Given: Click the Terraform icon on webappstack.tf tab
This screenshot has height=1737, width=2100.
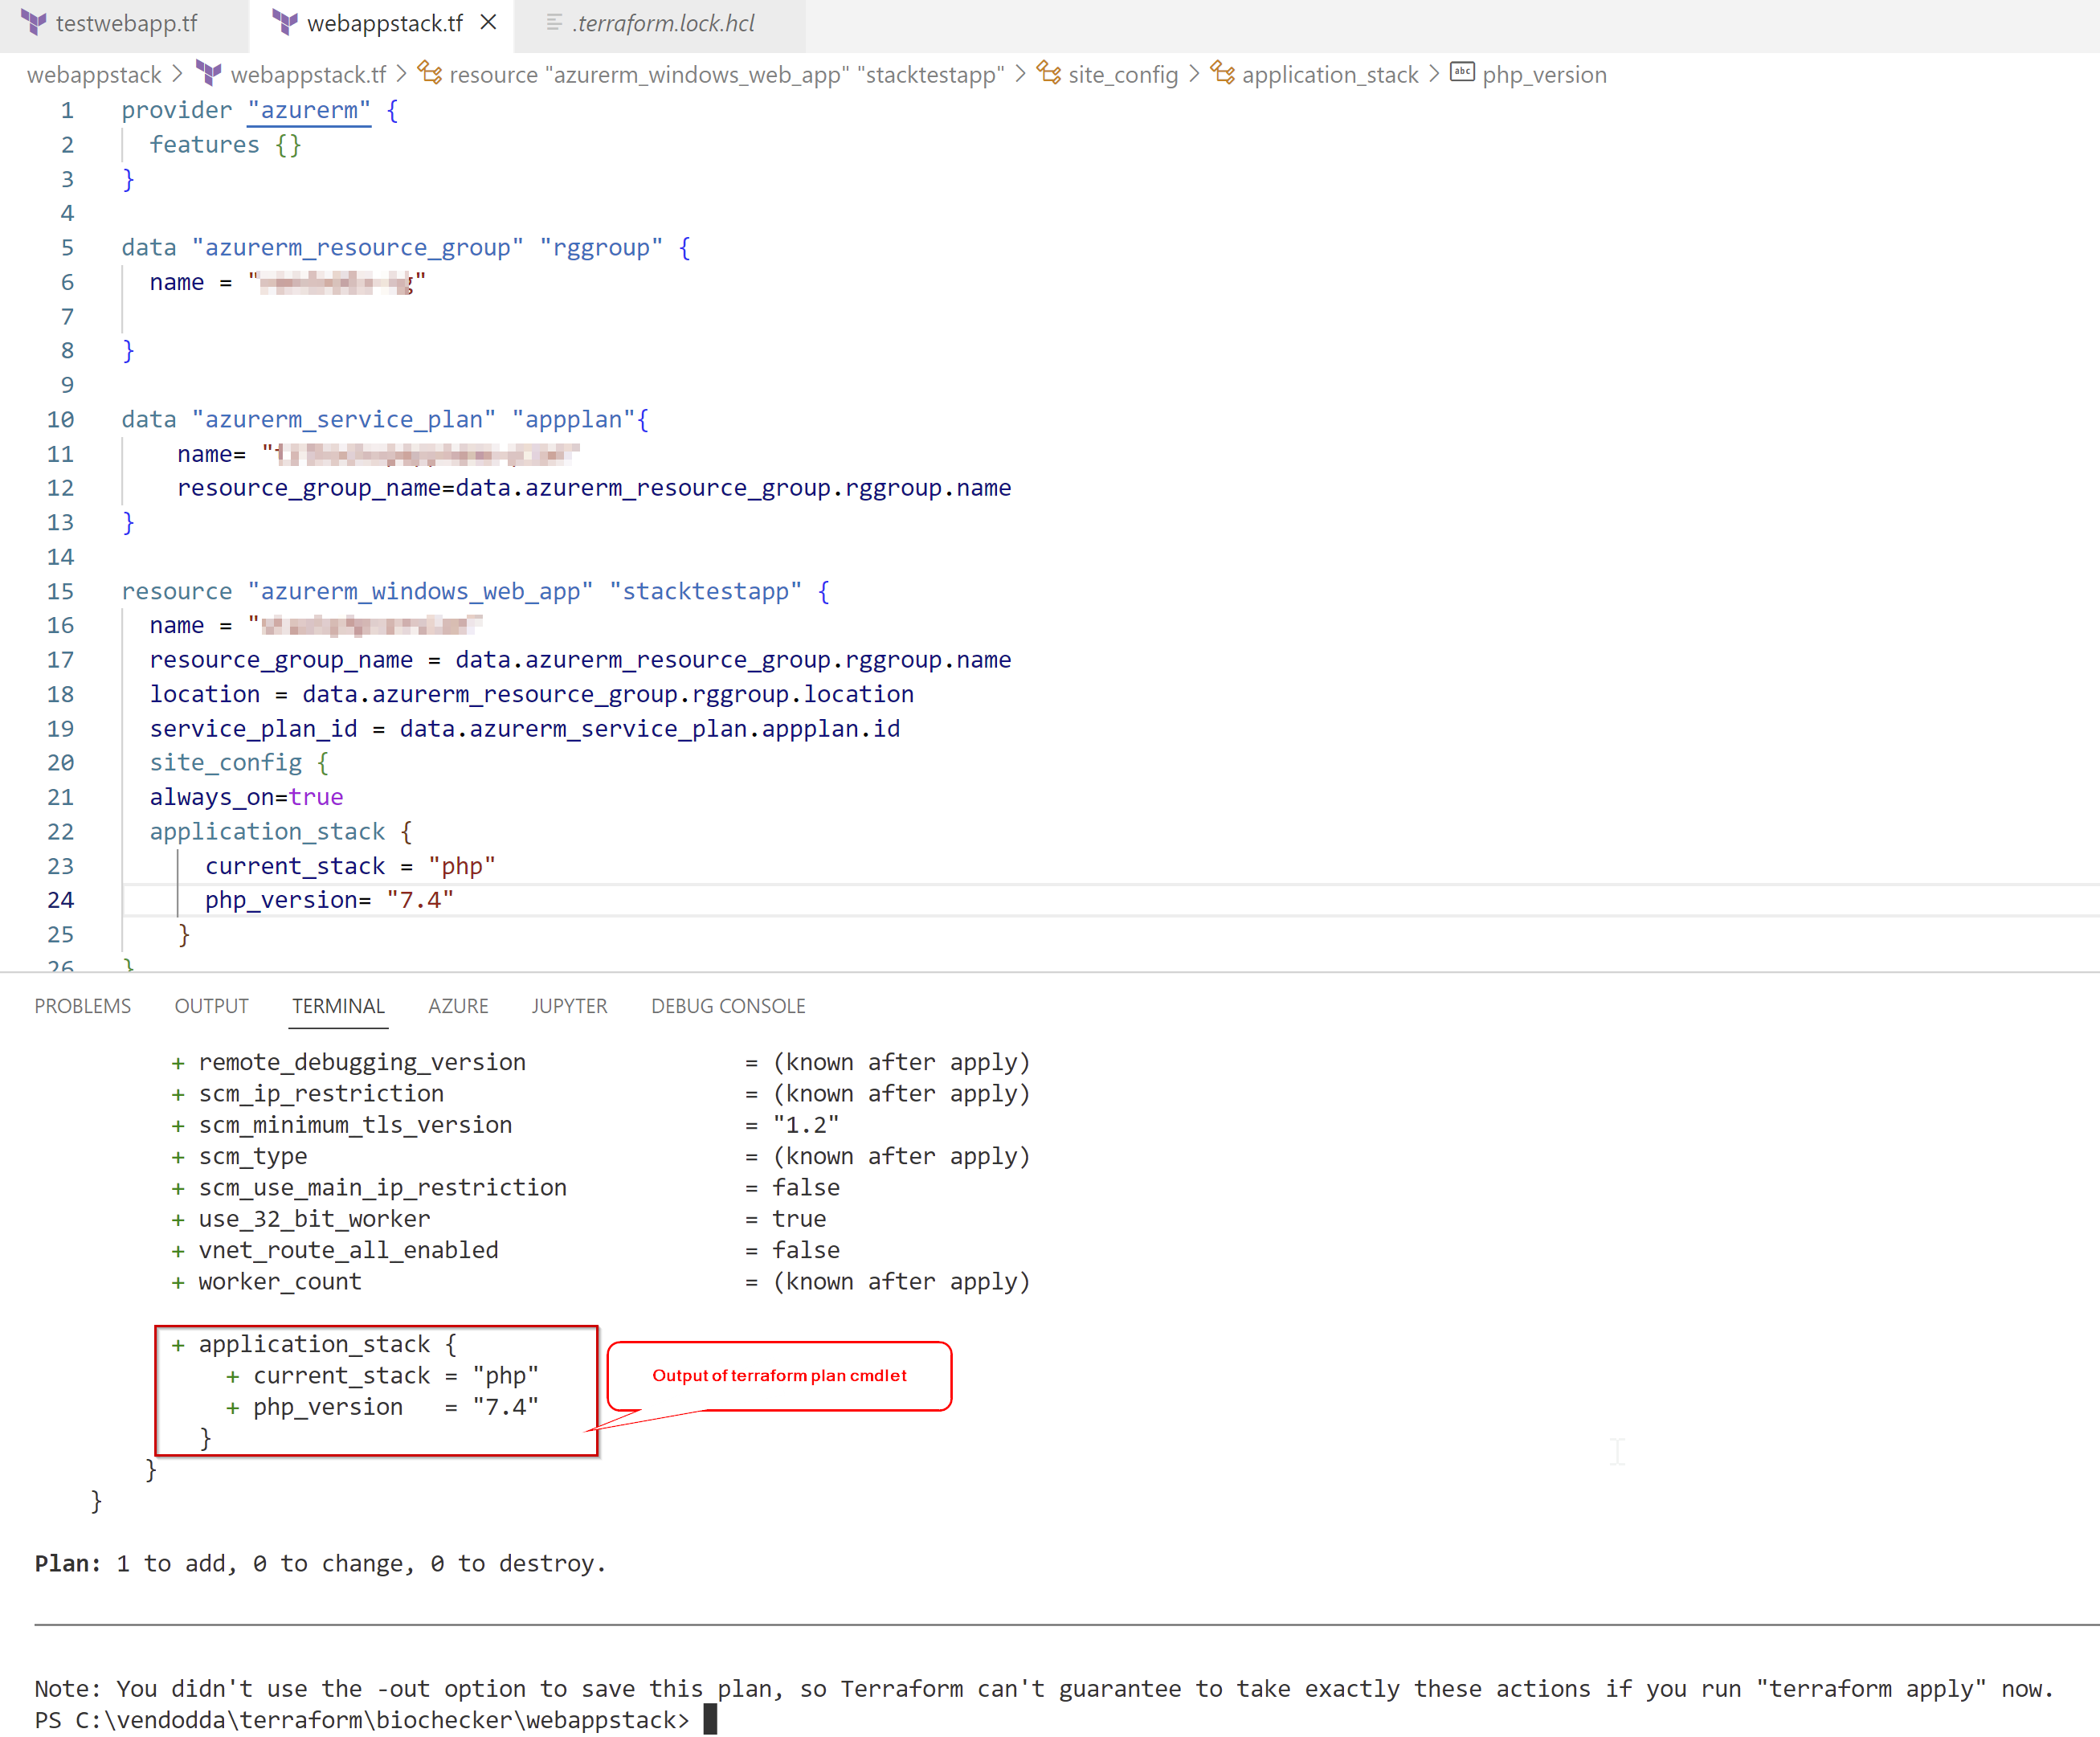Looking at the screenshot, I should coord(285,23).
